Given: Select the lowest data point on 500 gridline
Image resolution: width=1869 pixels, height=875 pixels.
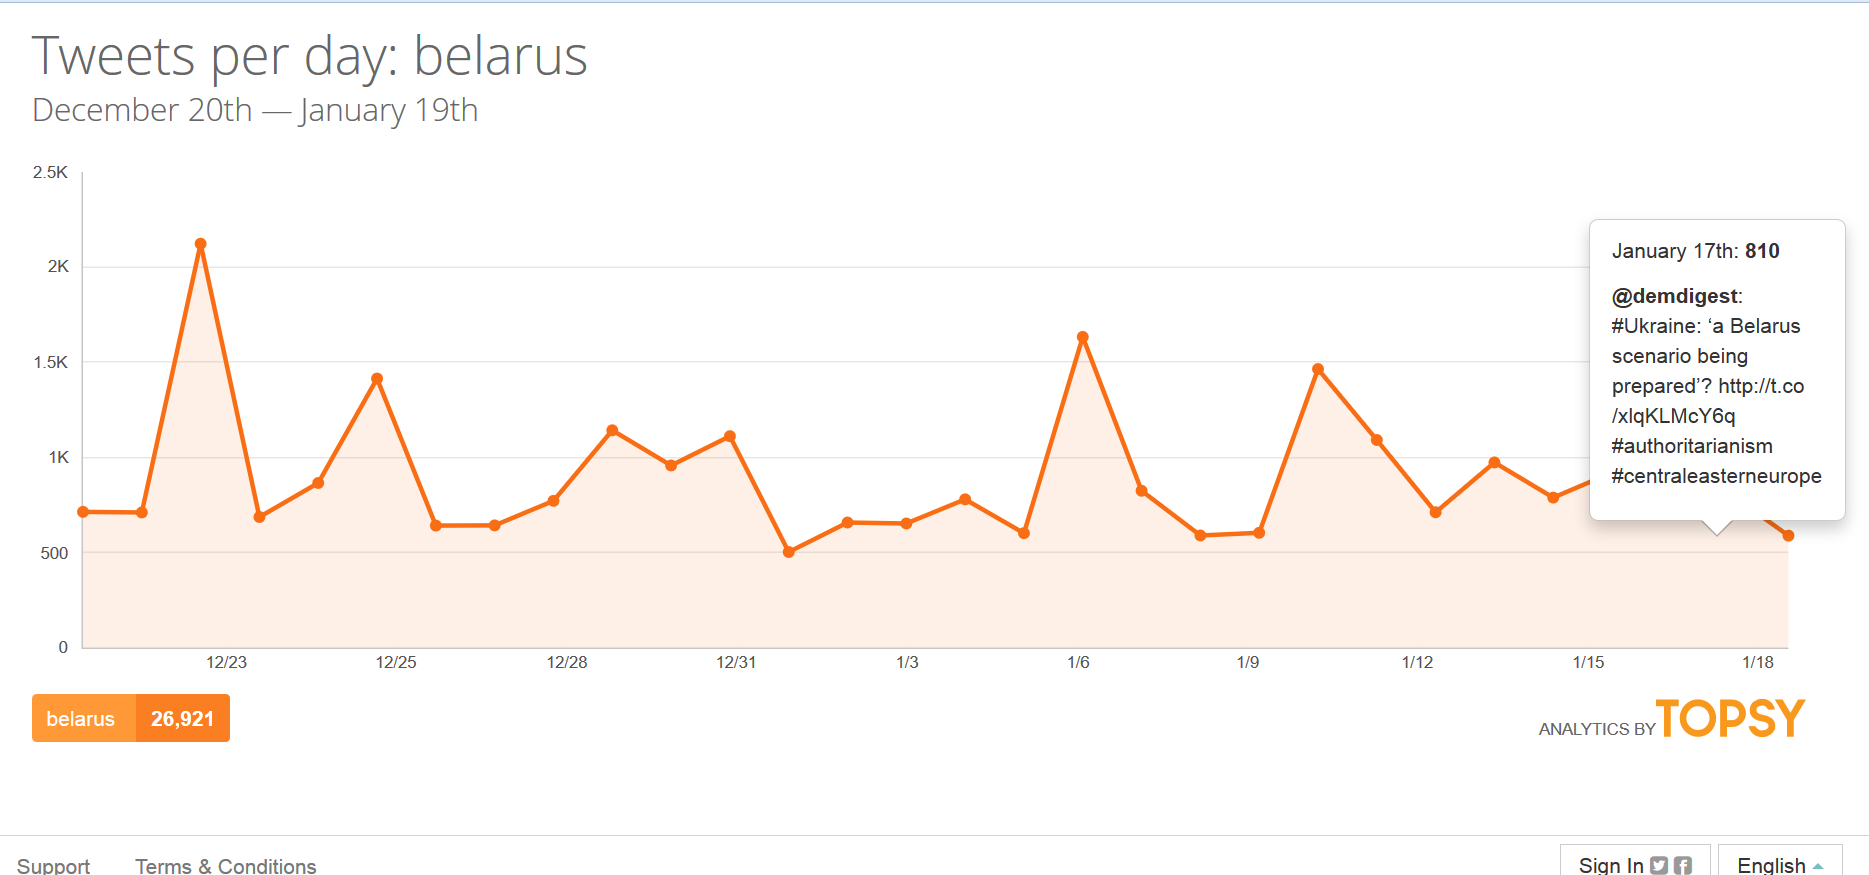Looking at the screenshot, I should 789,552.
